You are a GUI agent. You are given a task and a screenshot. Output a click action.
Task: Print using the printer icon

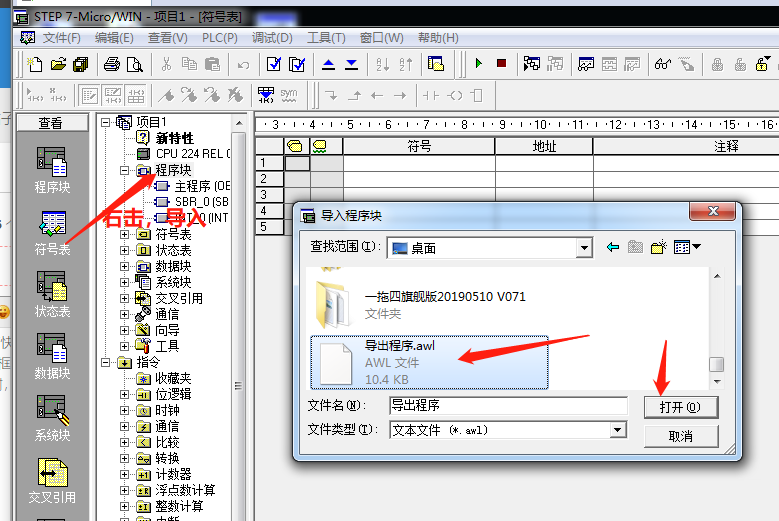point(112,64)
